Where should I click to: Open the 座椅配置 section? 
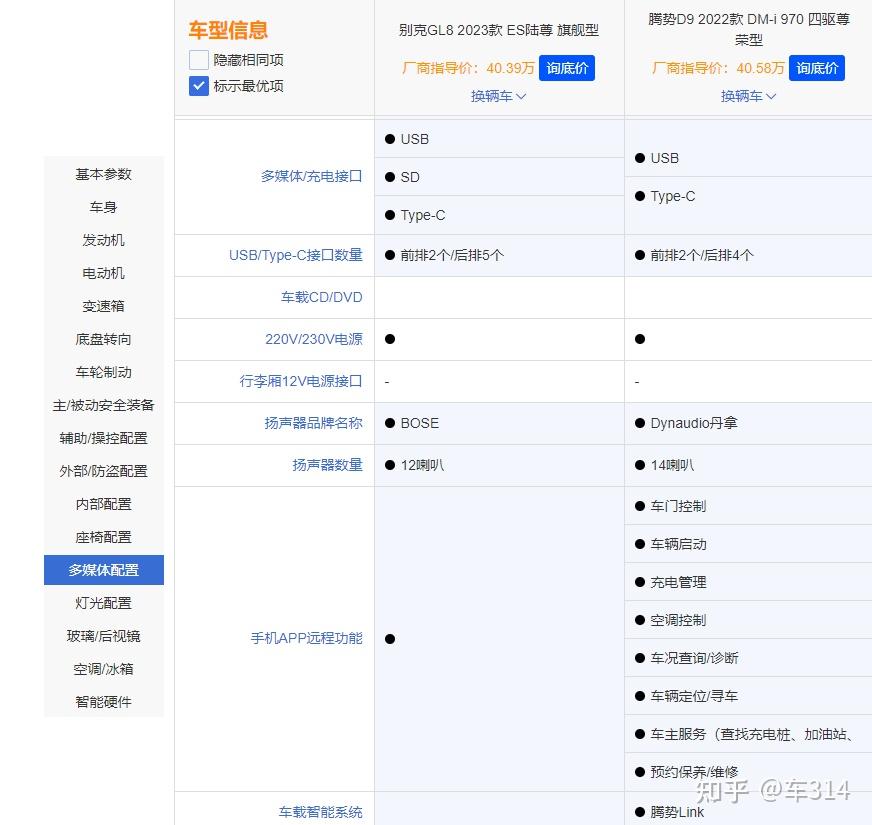pyautogui.click(x=102, y=537)
